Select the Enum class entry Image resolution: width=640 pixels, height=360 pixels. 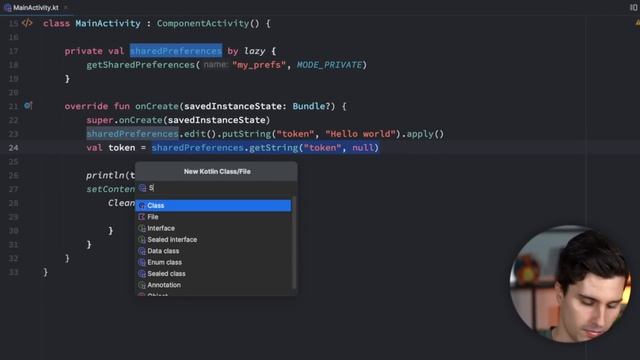(213, 262)
